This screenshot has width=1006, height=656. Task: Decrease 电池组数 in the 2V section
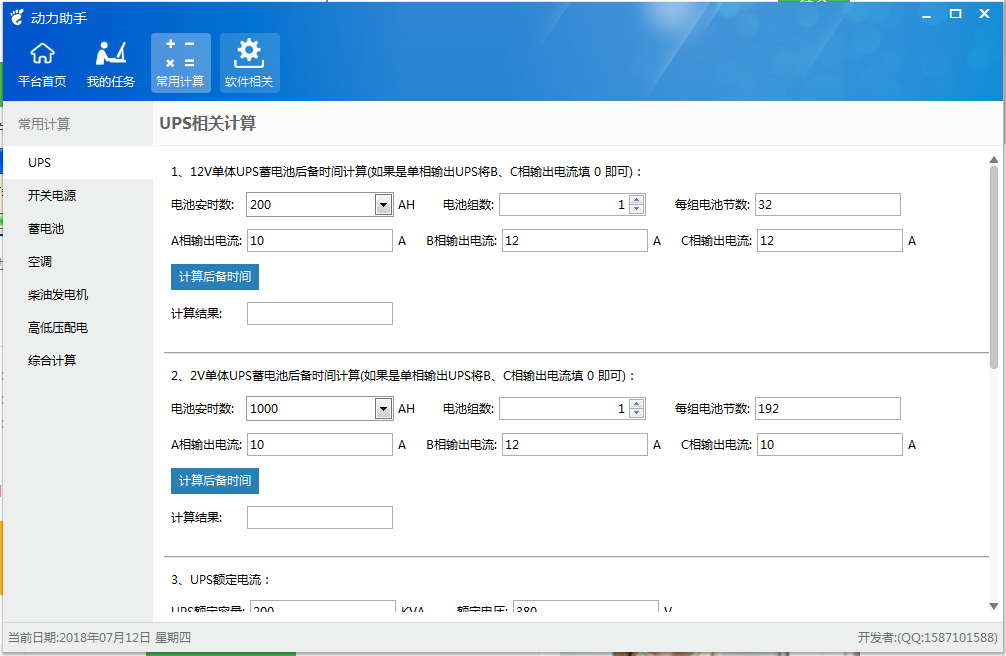tap(637, 414)
